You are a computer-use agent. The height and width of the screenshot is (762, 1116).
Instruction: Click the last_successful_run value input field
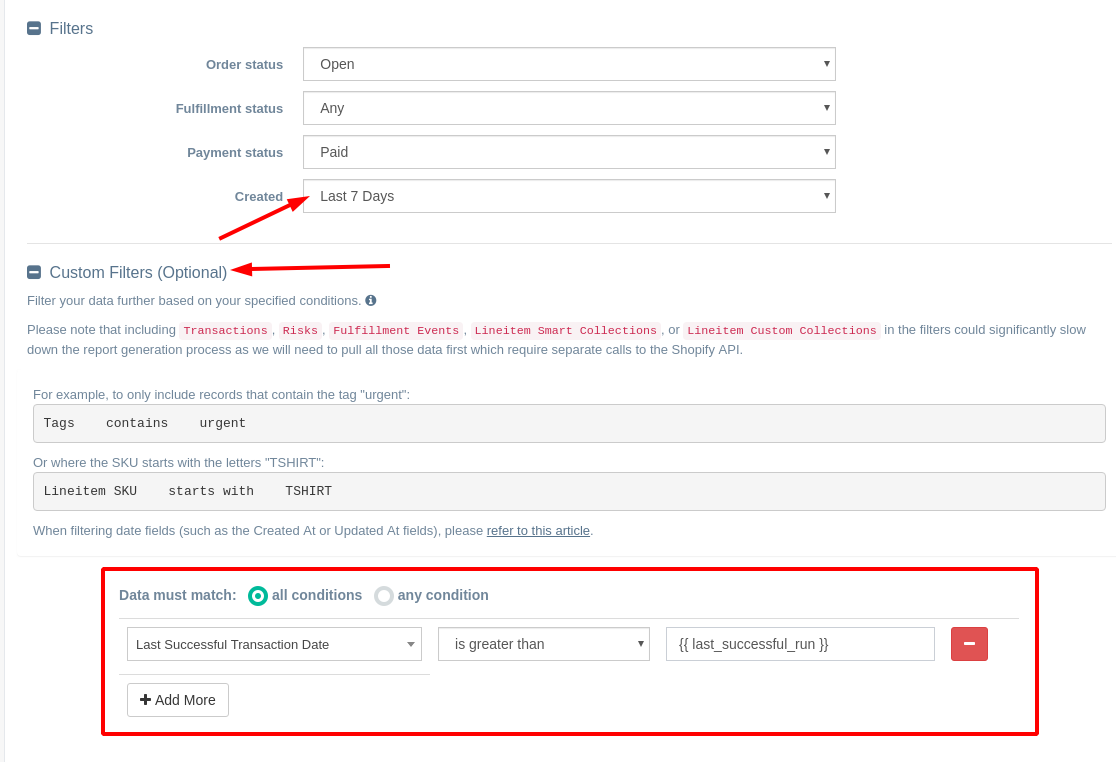click(x=799, y=644)
